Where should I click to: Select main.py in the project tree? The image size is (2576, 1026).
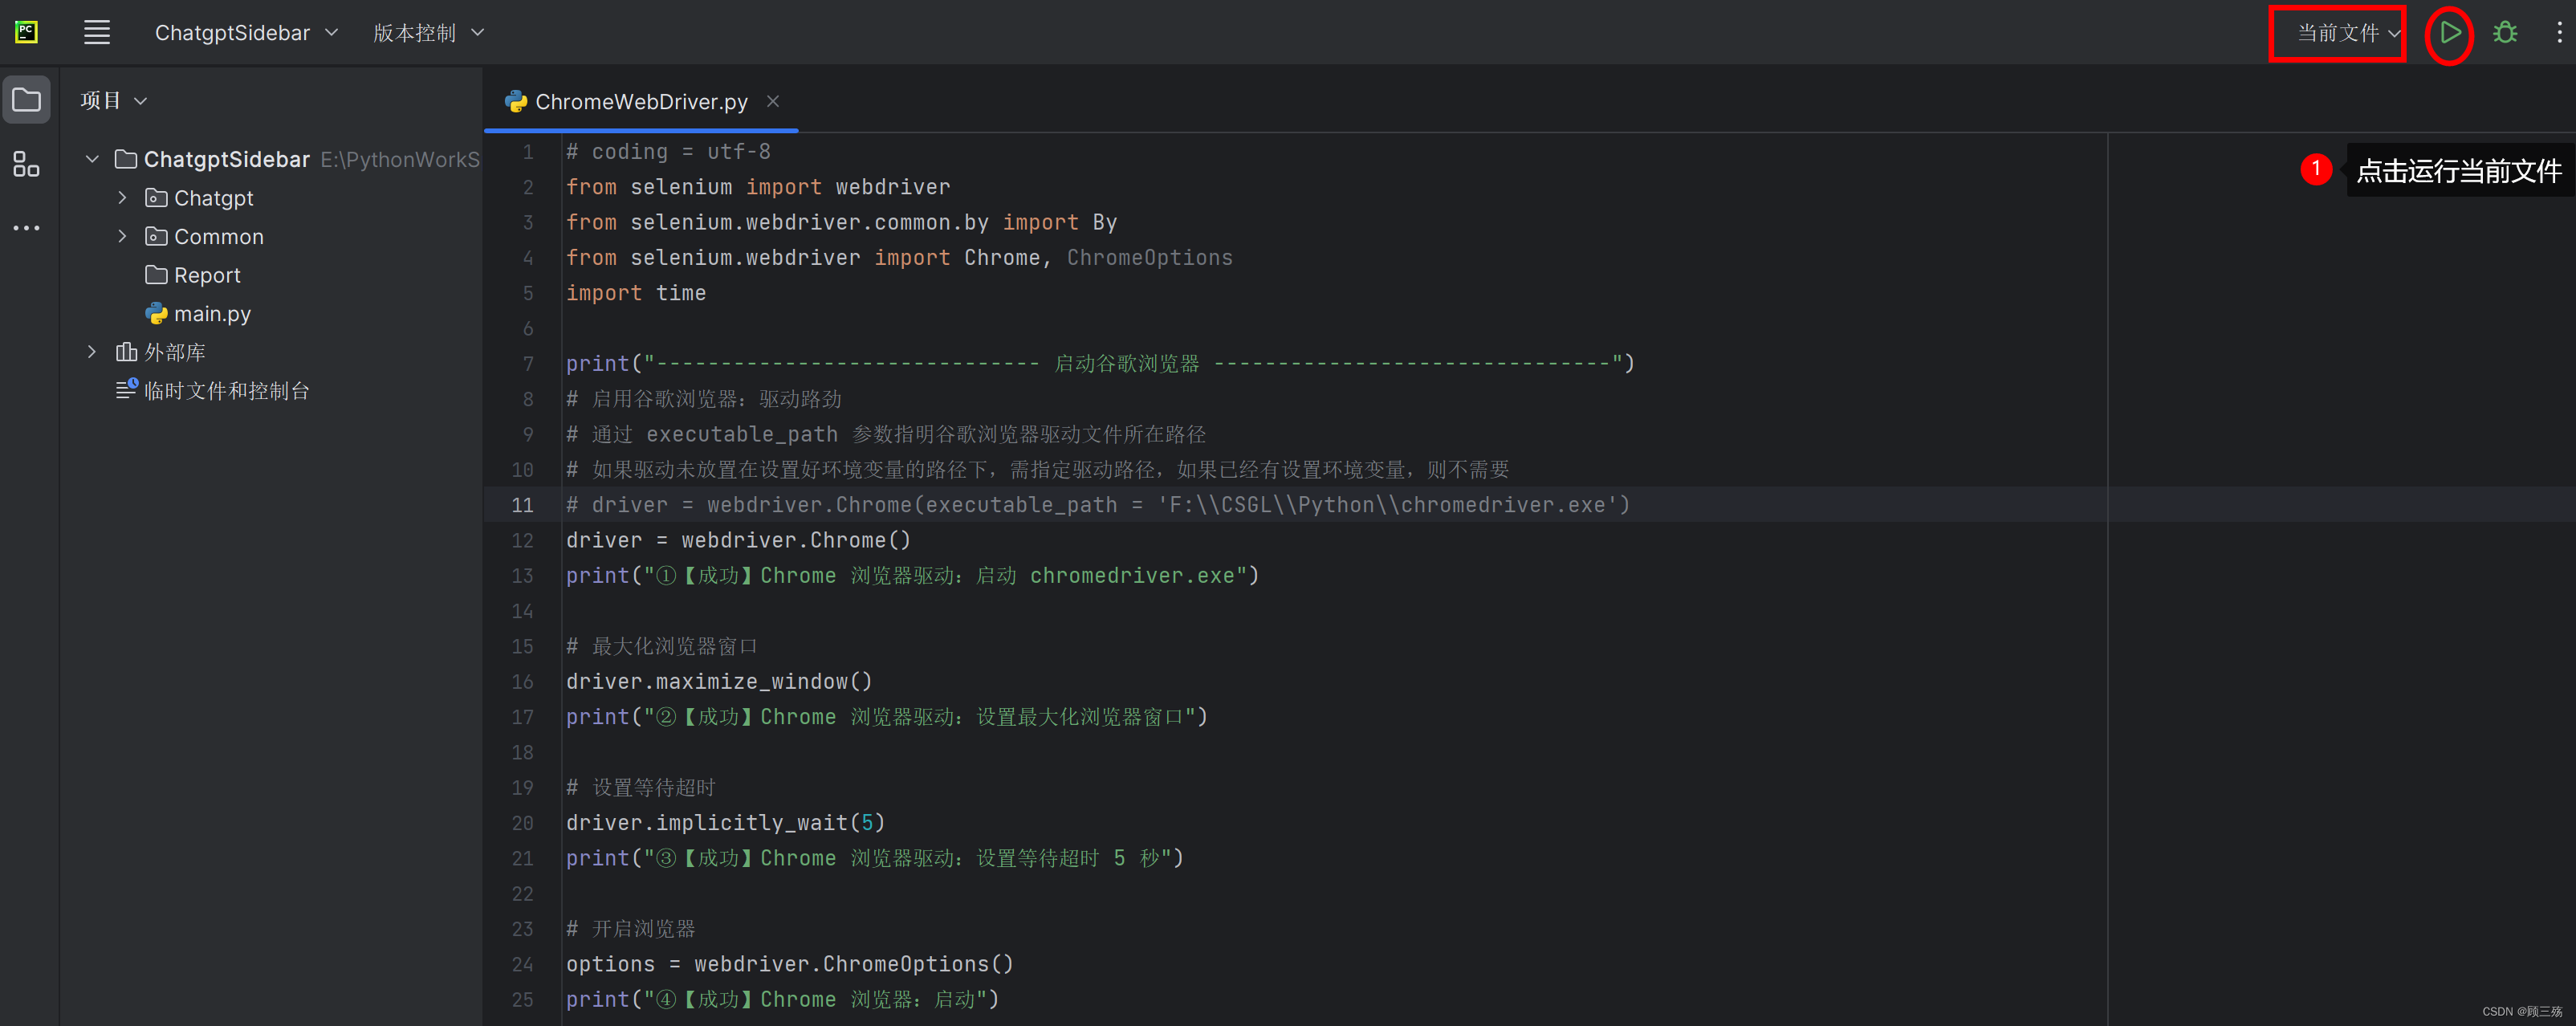coord(198,313)
